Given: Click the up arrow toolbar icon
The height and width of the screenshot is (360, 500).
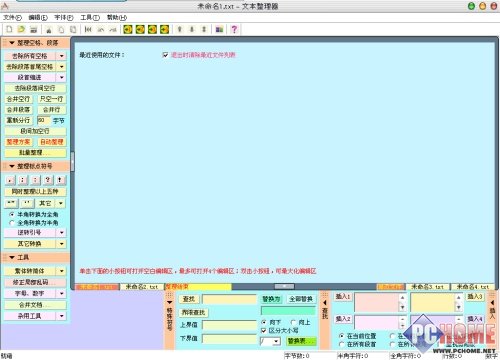Looking at the screenshot, I should (180, 29).
